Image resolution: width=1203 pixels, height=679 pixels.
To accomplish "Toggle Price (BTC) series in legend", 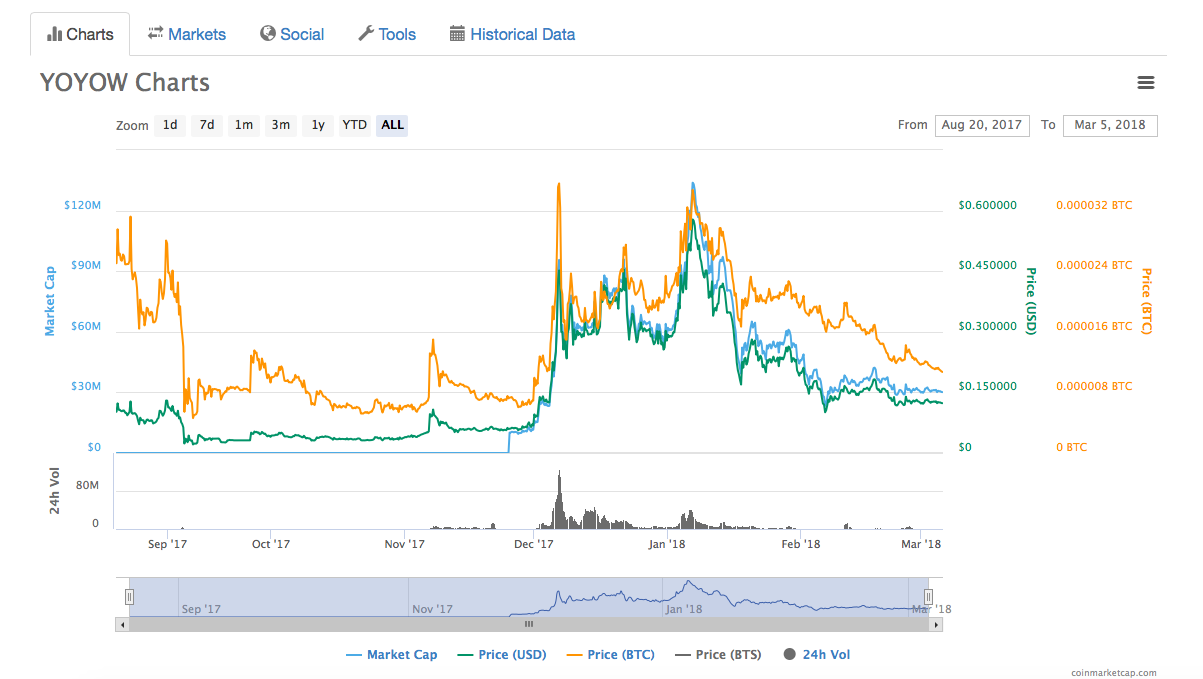I will [x=610, y=655].
